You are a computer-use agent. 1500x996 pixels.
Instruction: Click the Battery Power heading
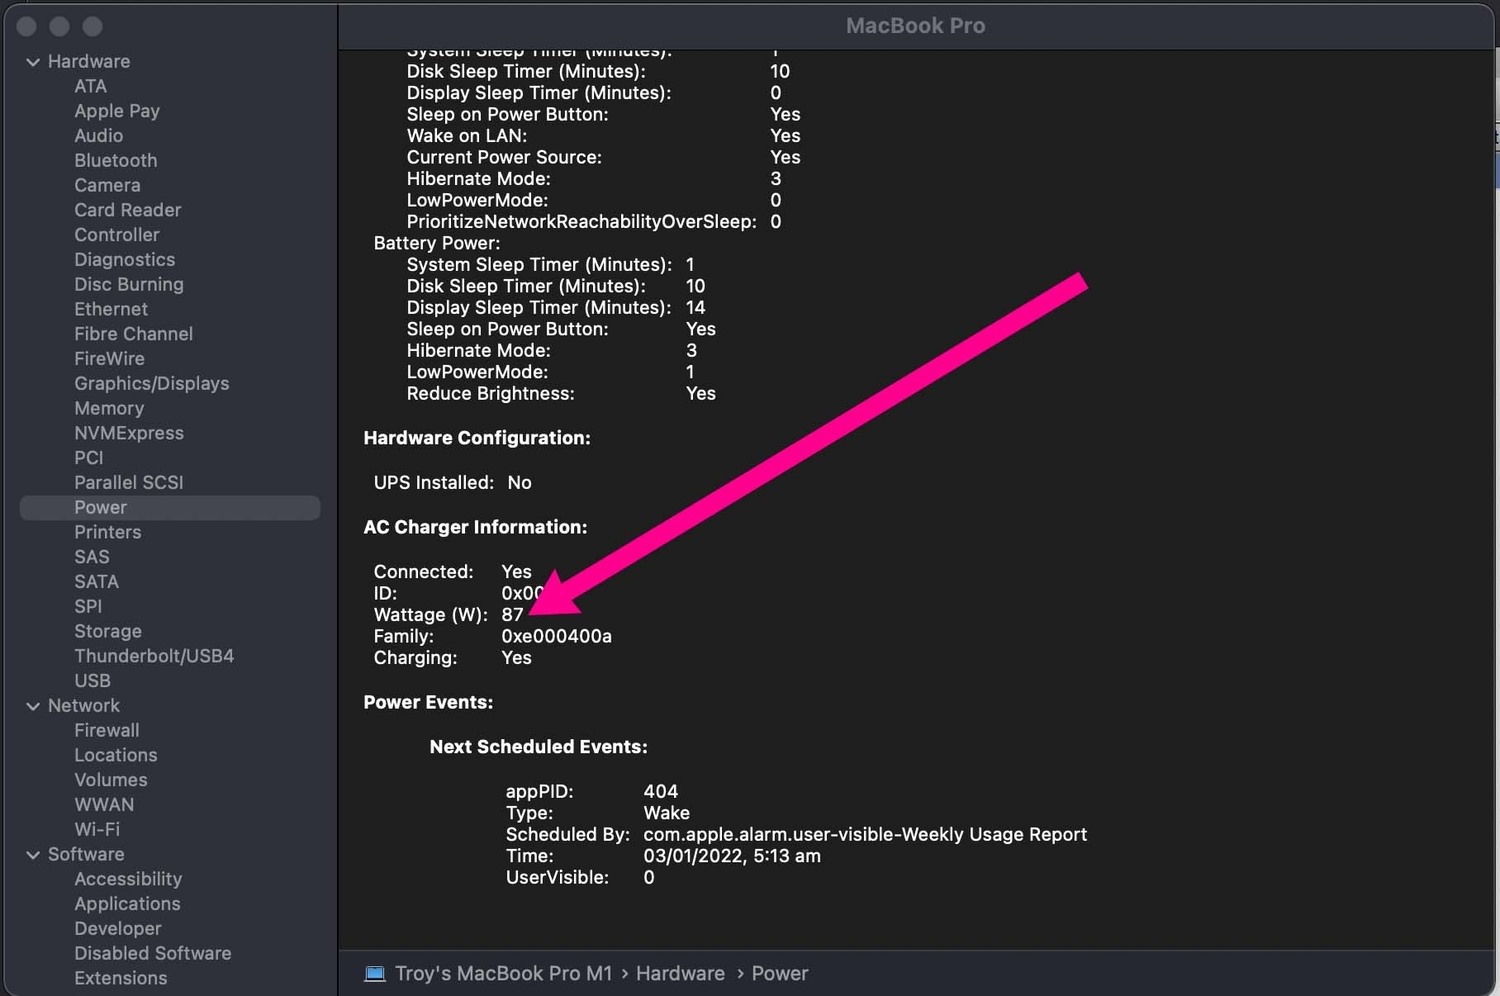coord(436,244)
